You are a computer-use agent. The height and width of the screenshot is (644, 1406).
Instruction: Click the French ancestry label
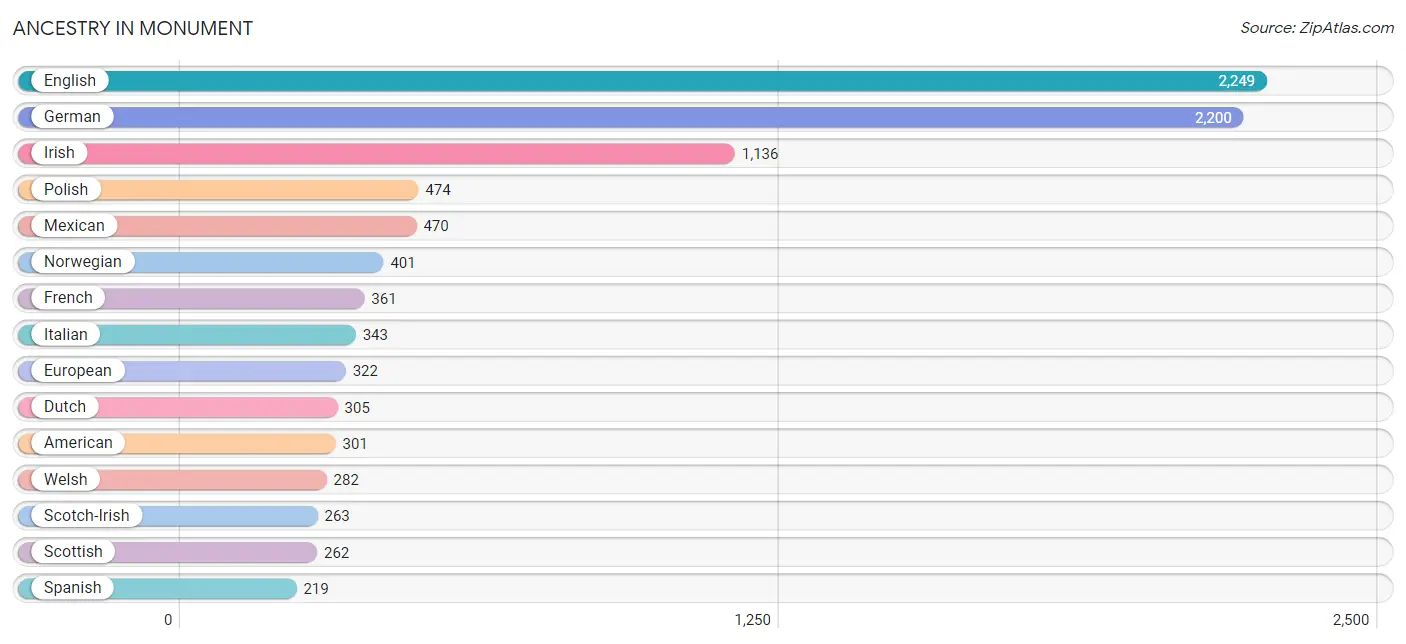click(x=68, y=298)
